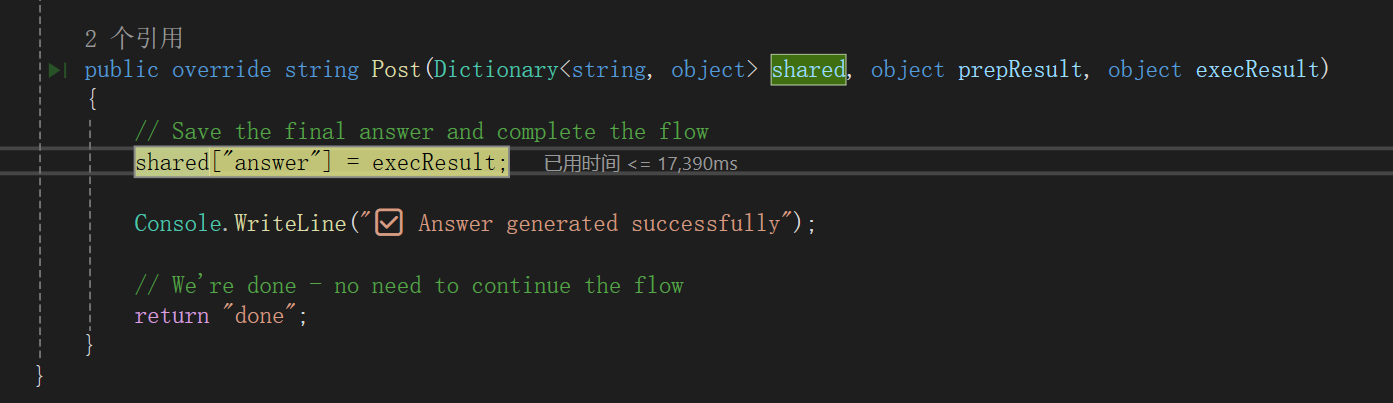
Task: Click "execResult" in the method signature
Action: pyautogui.click(x=1257, y=70)
